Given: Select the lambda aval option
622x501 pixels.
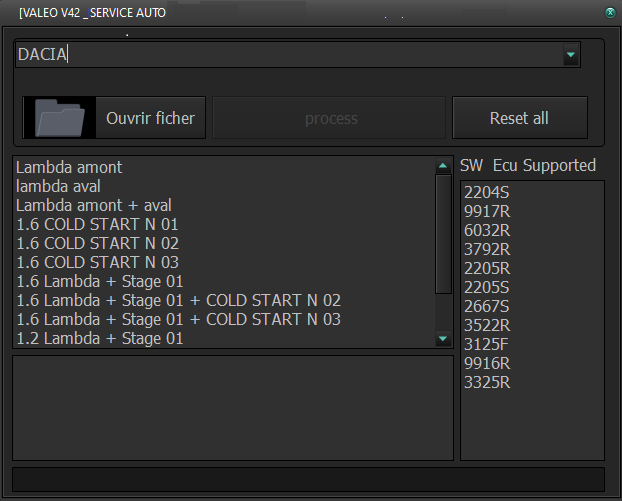Looking at the screenshot, I should 58,186.
